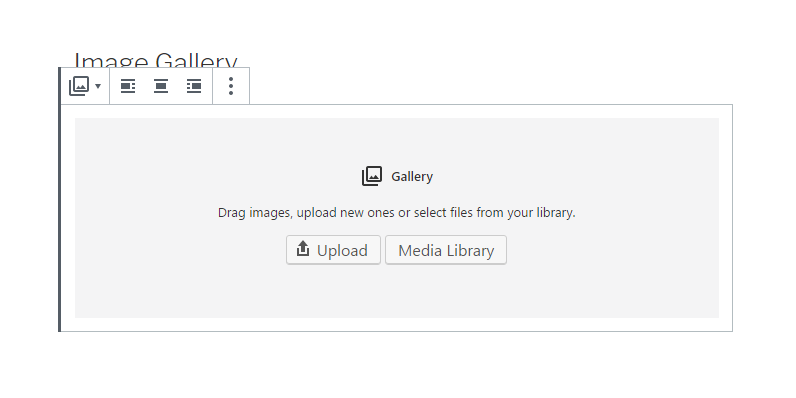Align the gallery block left
Viewport: 796px width, 398px height.
coord(127,86)
